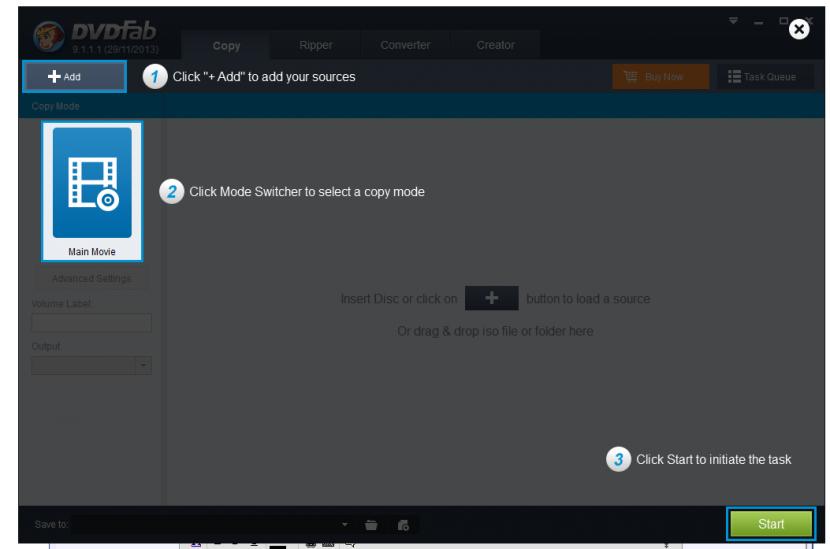Click the green Start button

click(x=771, y=524)
